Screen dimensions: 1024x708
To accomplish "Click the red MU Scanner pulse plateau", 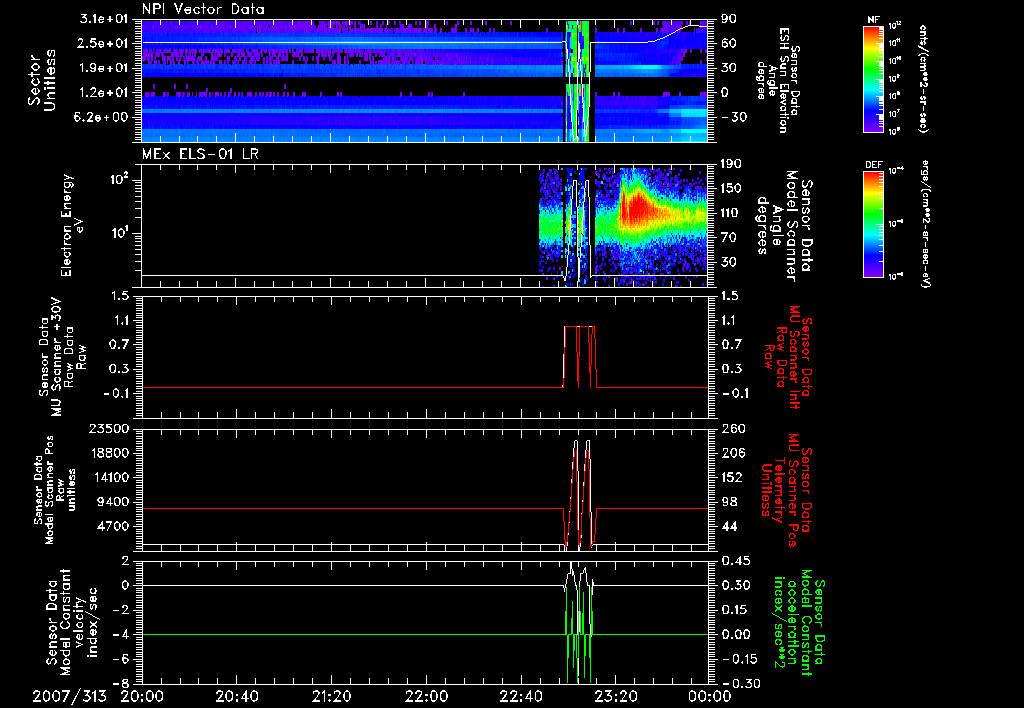I will pos(579,327).
